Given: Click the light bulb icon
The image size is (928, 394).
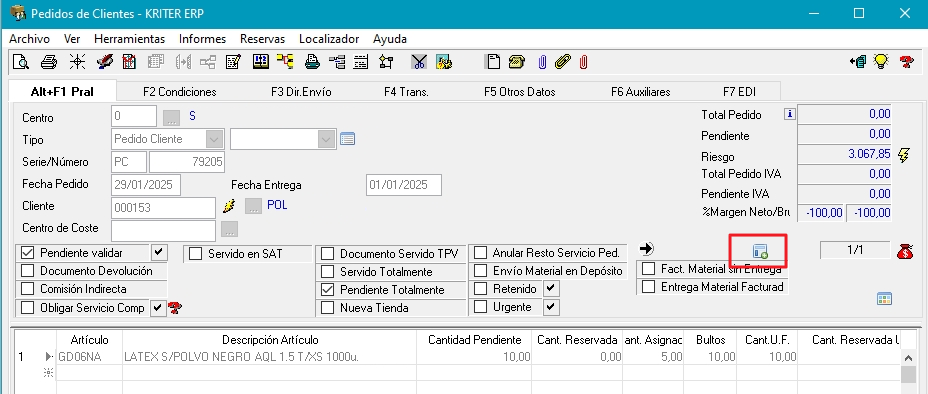Looking at the screenshot, I should point(882,61).
